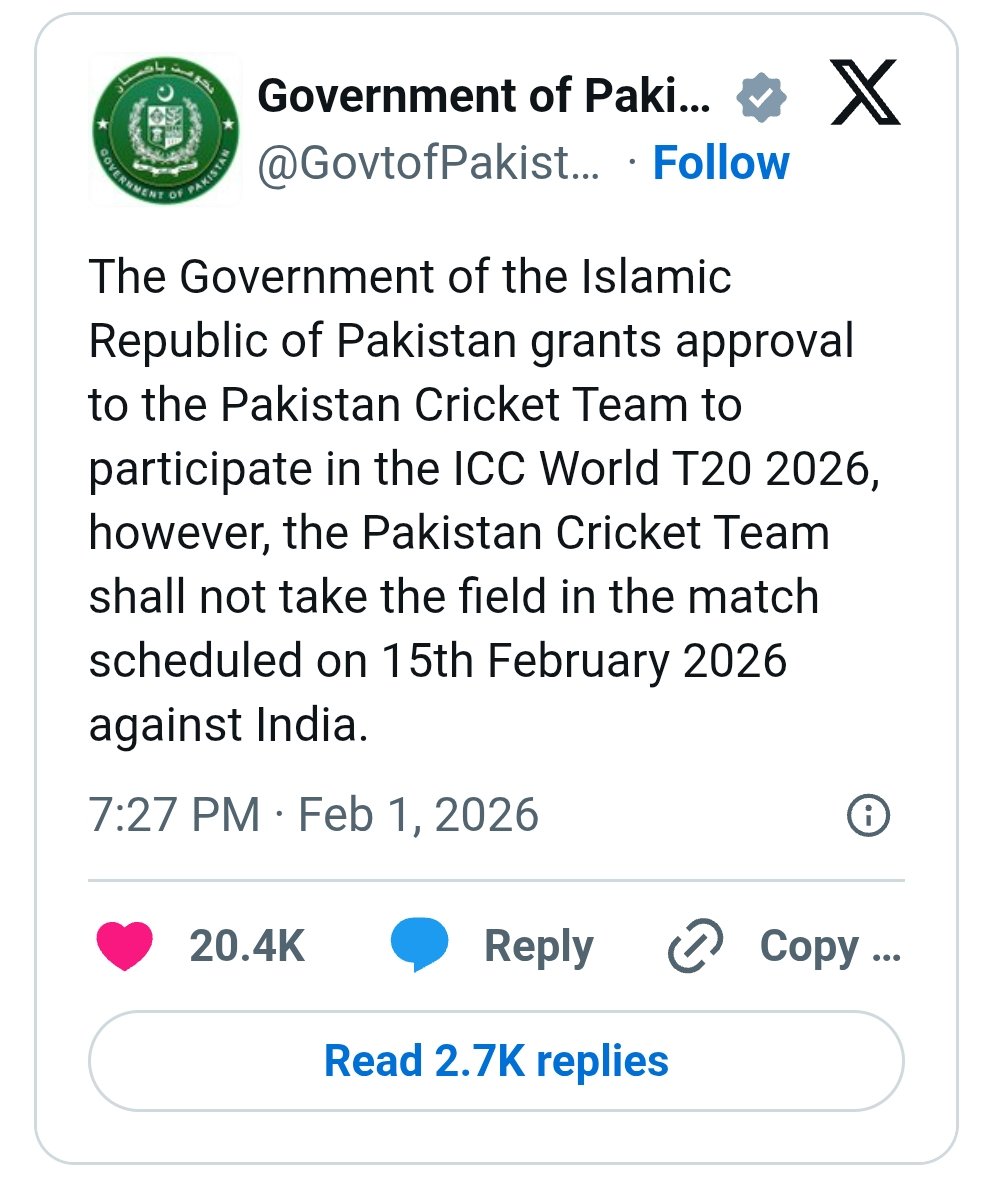Click the Feb 1, 2026 post date
Viewport: 985px width, 1180px height.
[418, 815]
